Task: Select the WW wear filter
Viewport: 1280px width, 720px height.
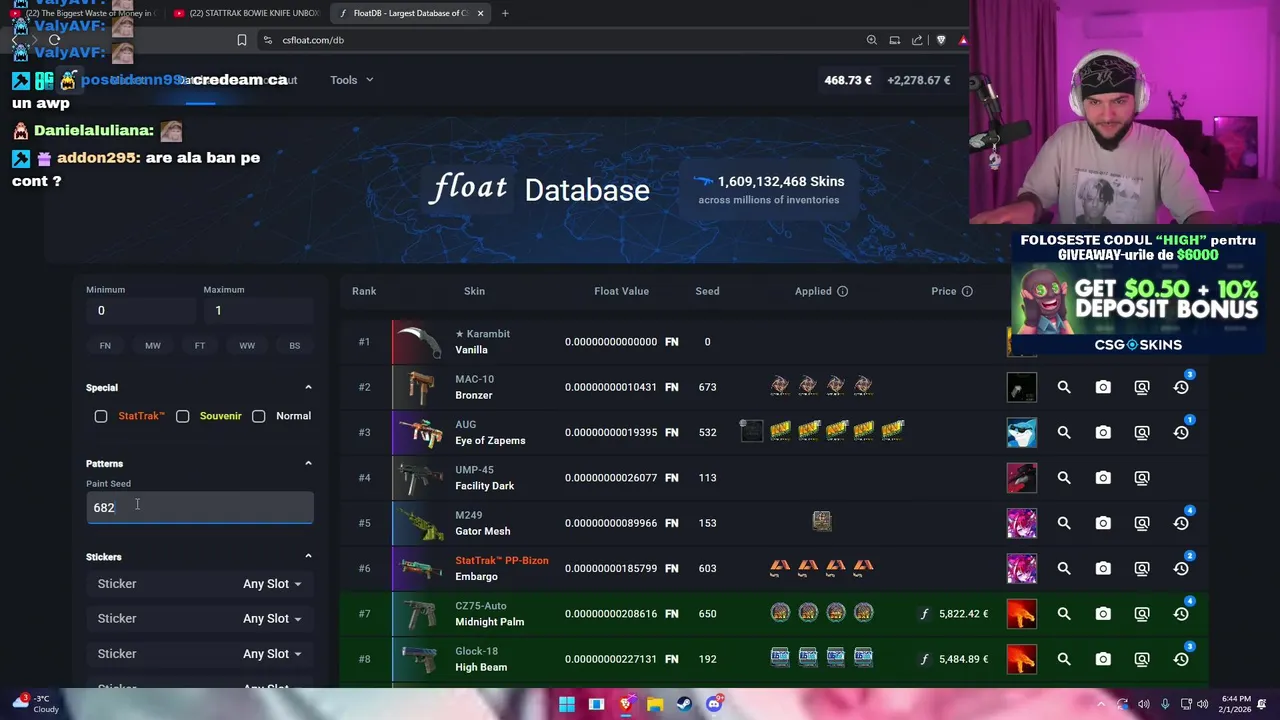Action: click(247, 345)
